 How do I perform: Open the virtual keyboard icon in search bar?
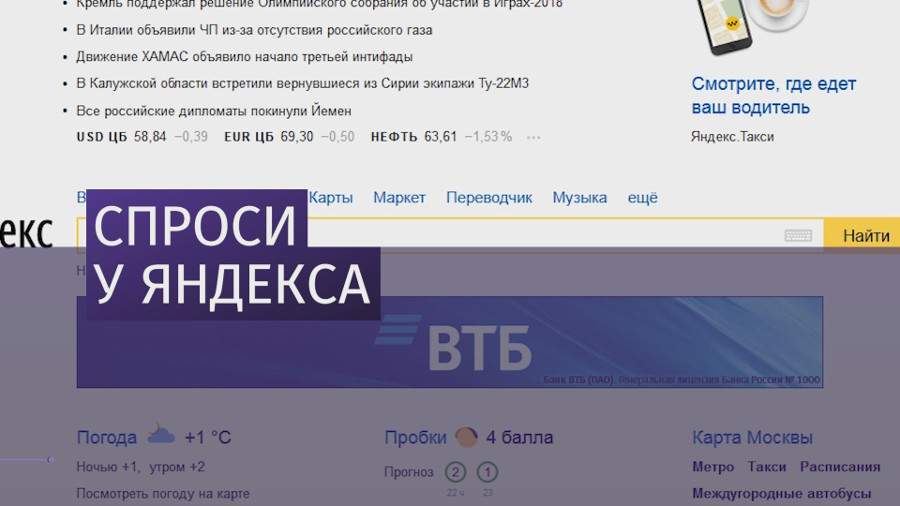pos(798,236)
